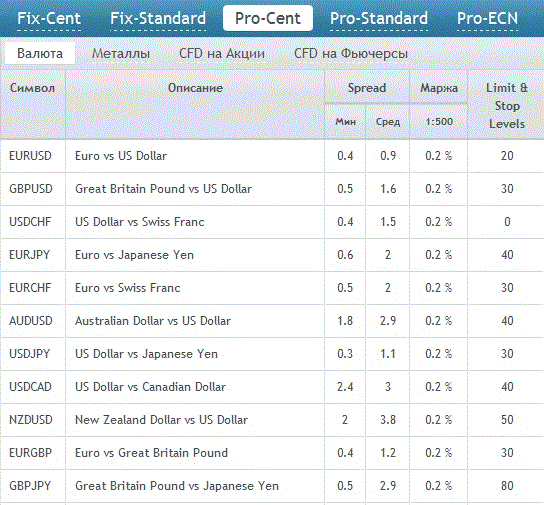
Task: Click the NZDUSD symbol row
Action: (272, 420)
